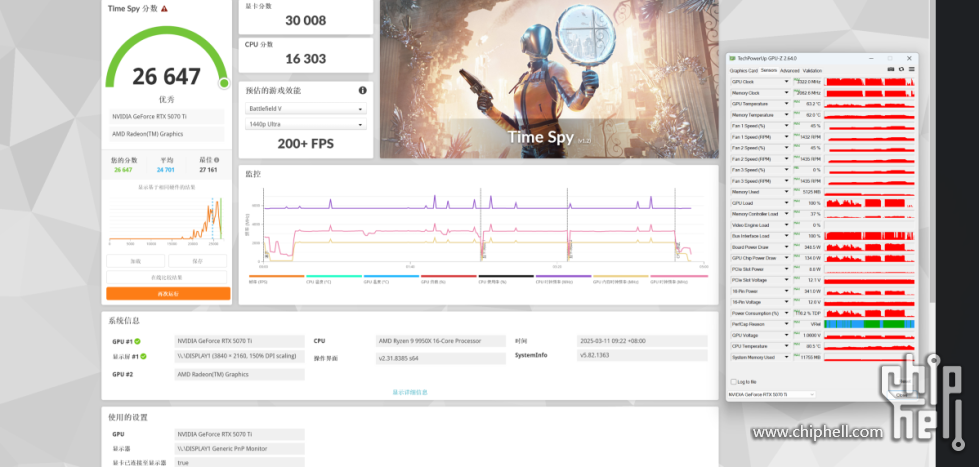Click GPU-Z refresh icon
Screen dimensions: 979x467
(x=901, y=70)
